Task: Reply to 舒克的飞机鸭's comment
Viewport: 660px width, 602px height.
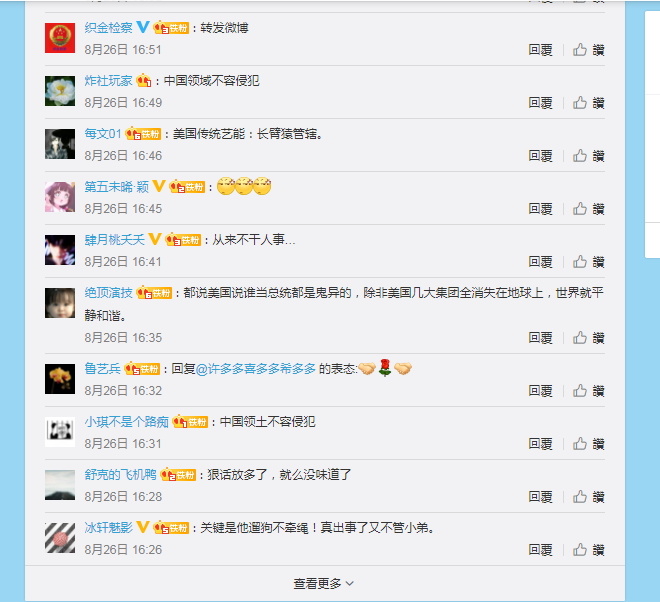Action: click(540, 497)
